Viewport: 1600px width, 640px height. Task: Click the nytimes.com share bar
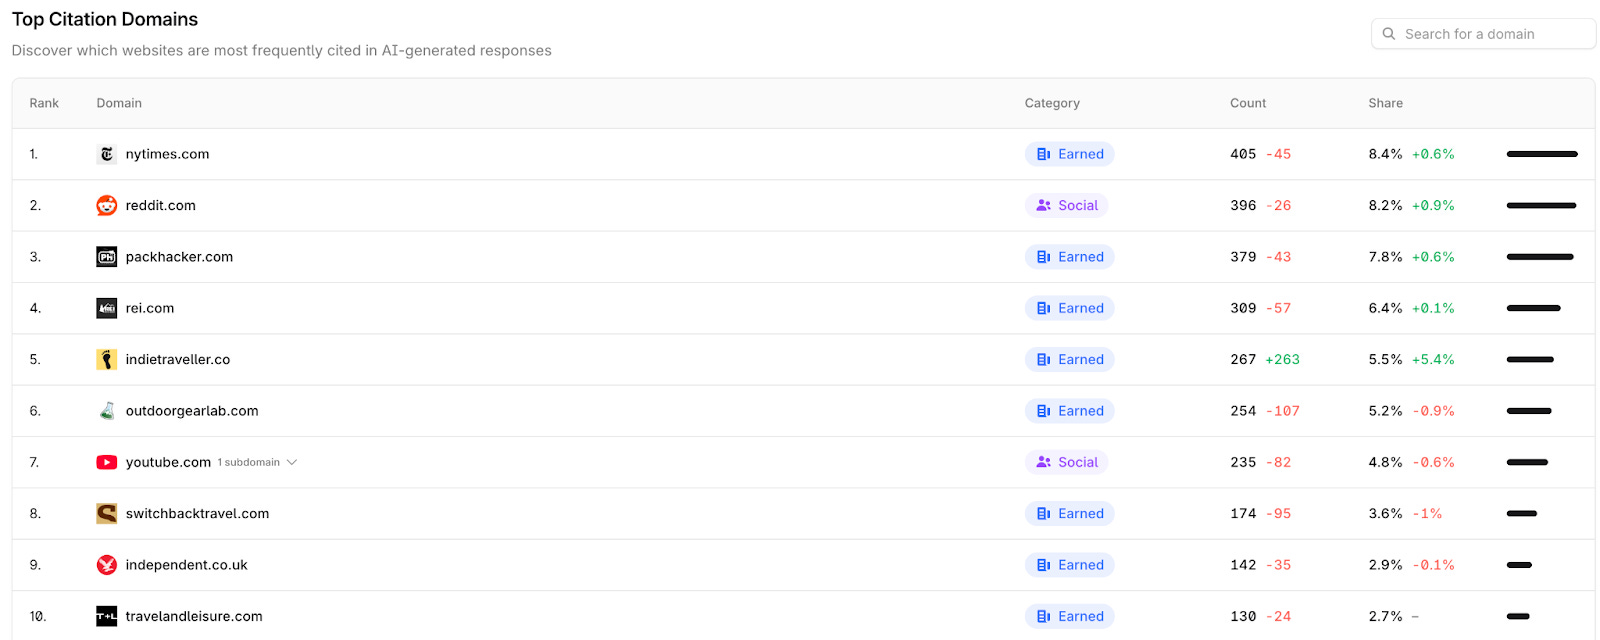point(1542,154)
